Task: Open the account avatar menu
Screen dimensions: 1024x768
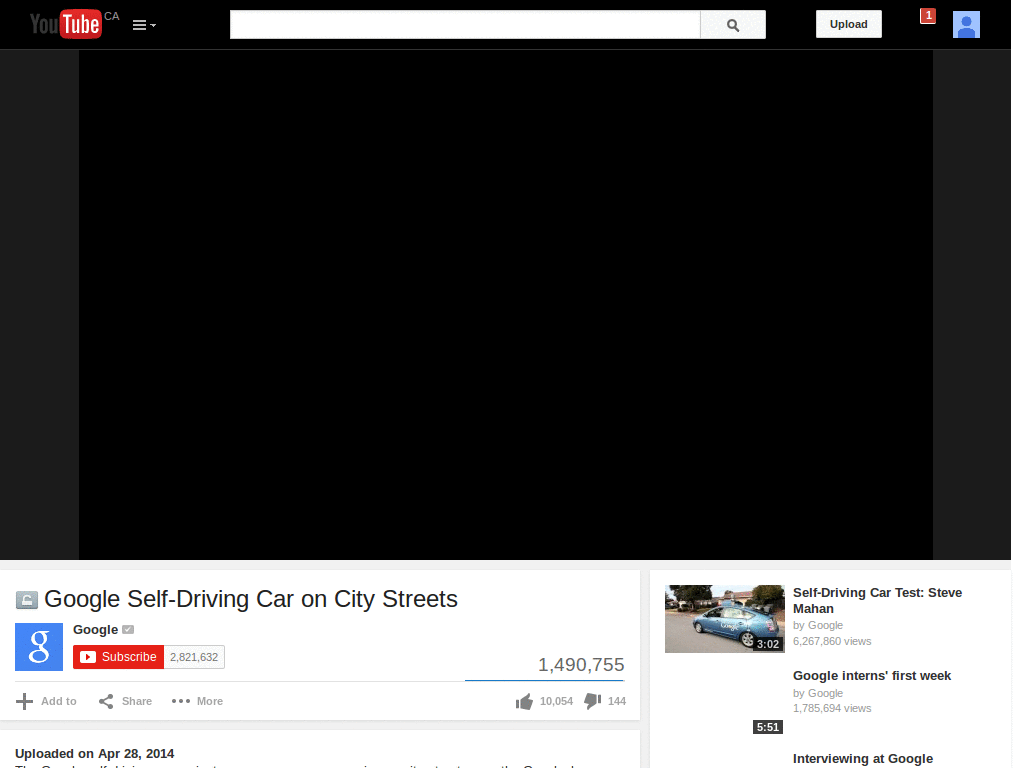Action: (966, 24)
